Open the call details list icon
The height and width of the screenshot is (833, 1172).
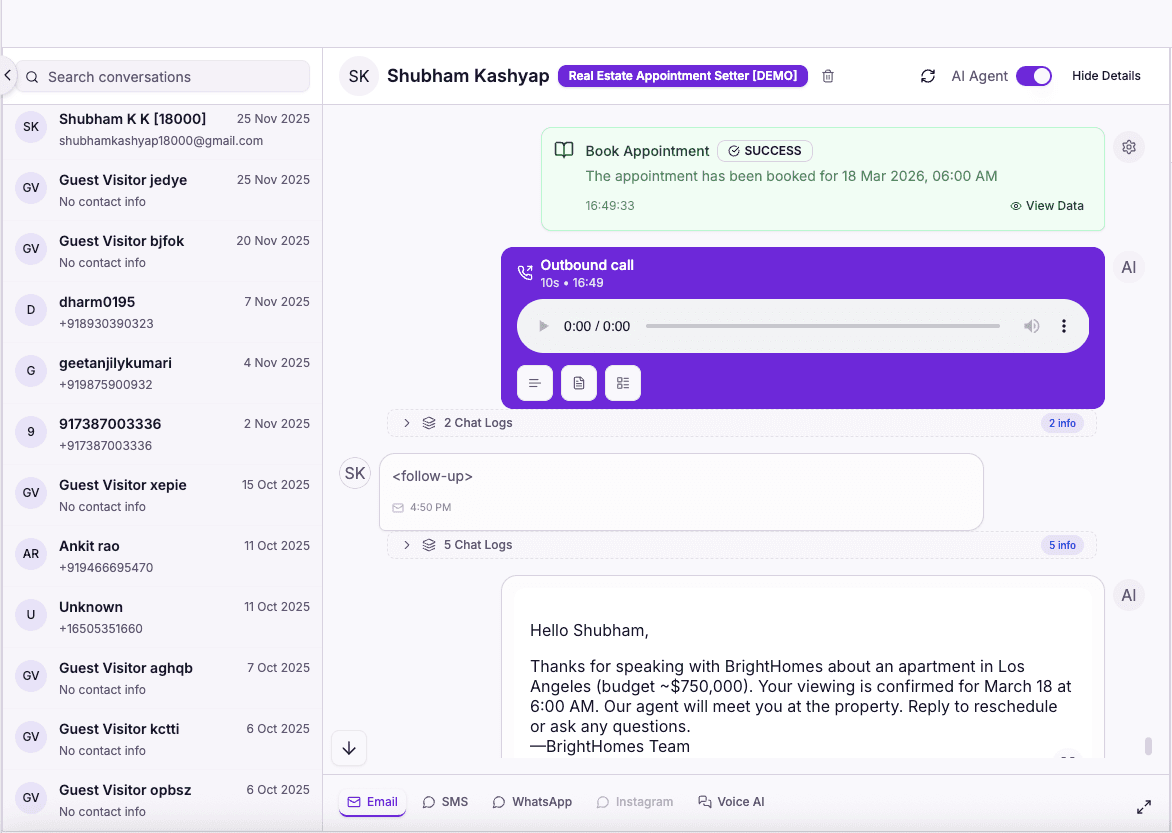click(622, 383)
